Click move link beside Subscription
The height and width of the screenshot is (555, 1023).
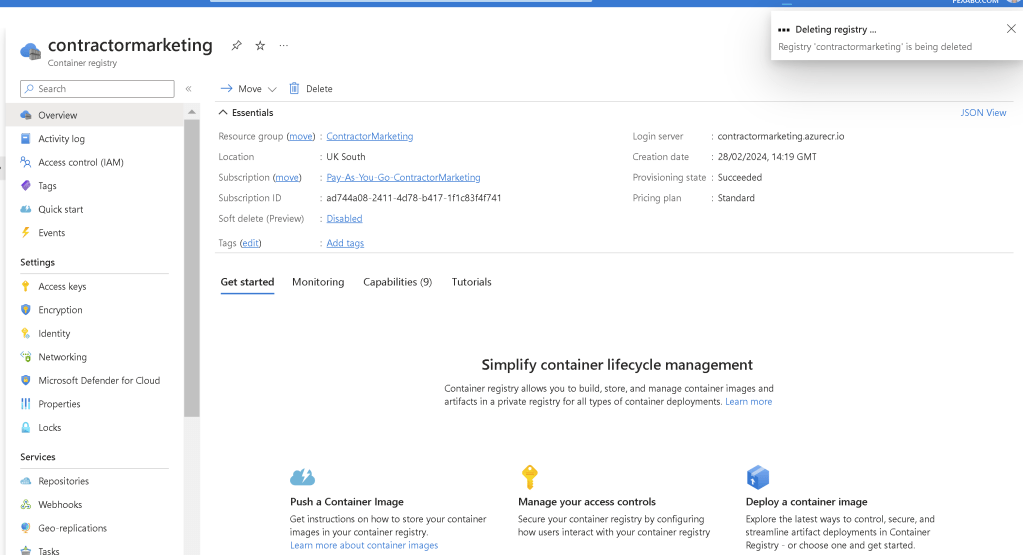pyautogui.click(x=287, y=177)
